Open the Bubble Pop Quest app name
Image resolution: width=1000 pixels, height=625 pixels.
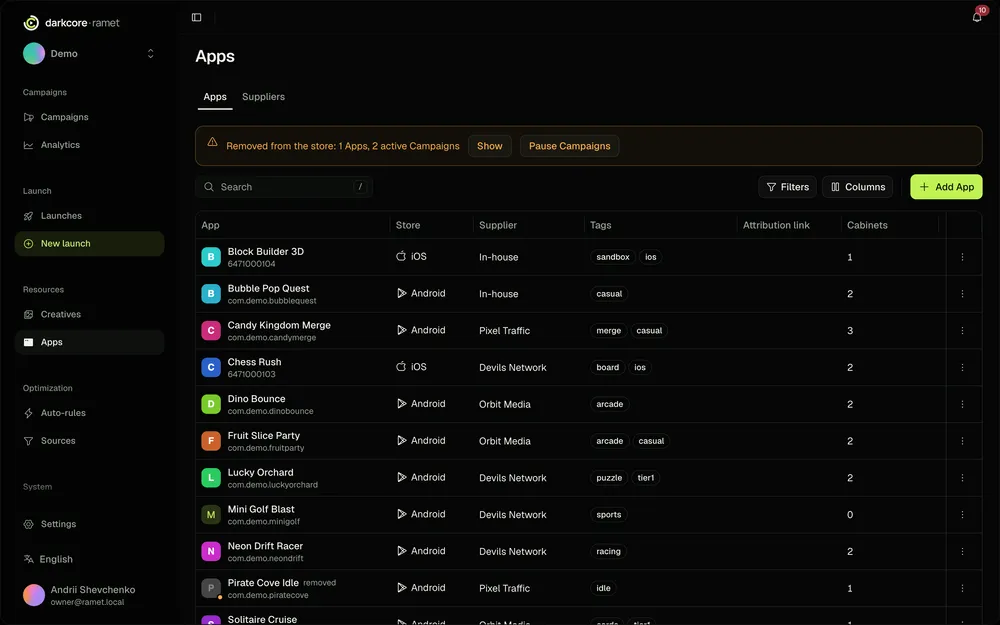pyautogui.click(x=268, y=288)
